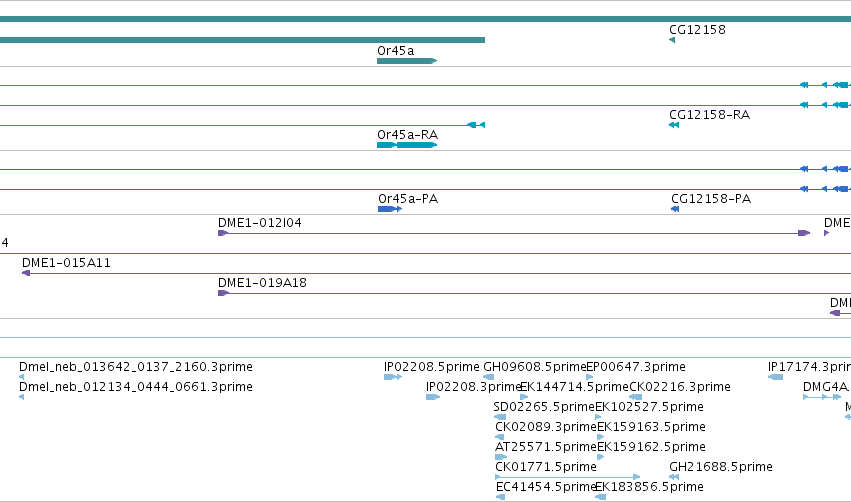Select the GH09608.5prime EST glyph
Image resolution: width=851 pixels, height=502 pixels.
(x=488, y=377)
